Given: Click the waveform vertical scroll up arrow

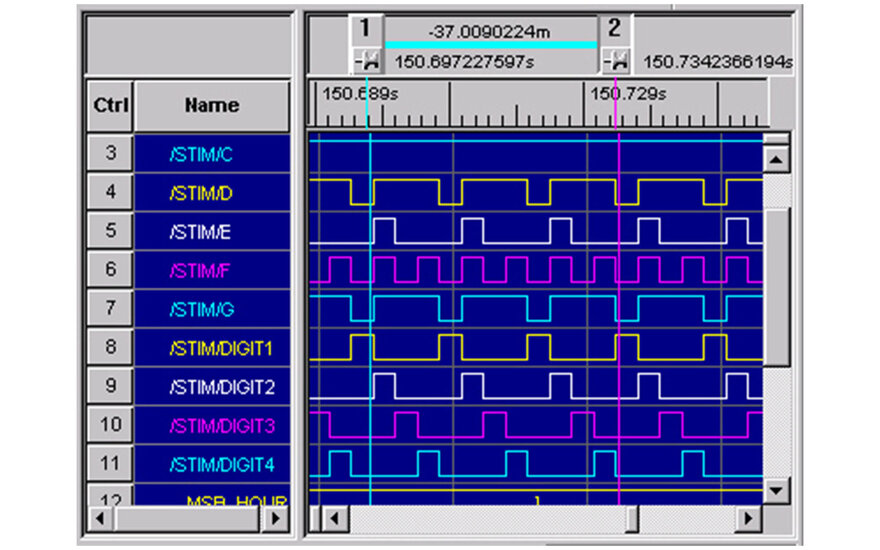Looking at the screenshot, I should coord(776,159).
